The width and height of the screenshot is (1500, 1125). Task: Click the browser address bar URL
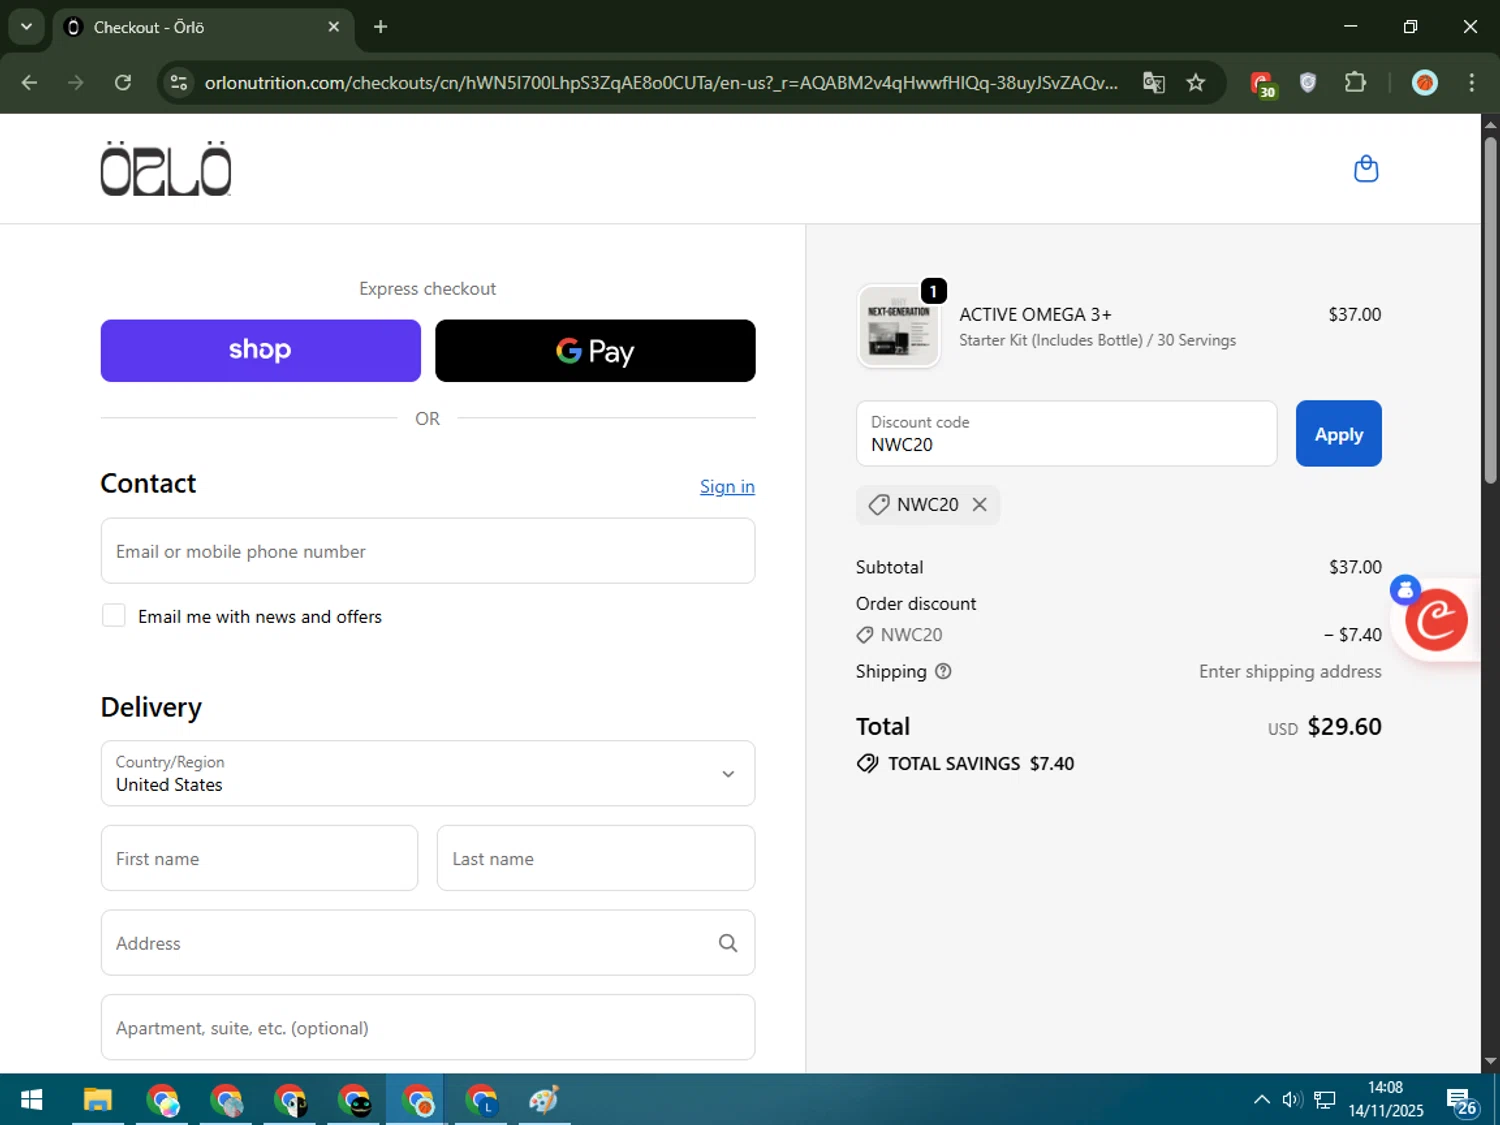660,83
